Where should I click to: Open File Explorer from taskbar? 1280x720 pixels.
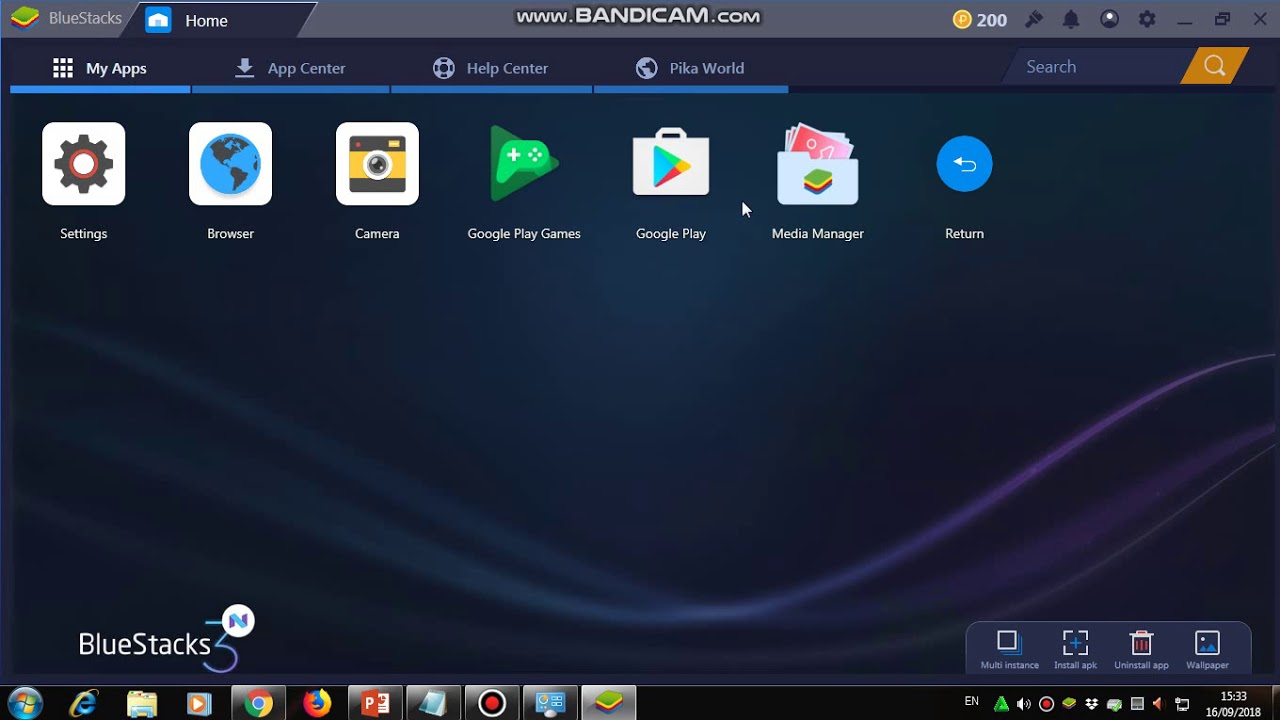[142, 704]
